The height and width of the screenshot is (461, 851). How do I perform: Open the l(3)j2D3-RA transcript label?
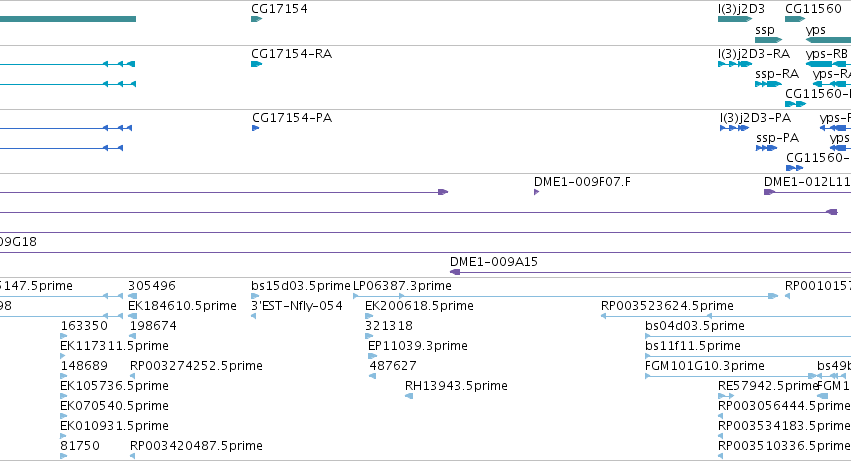pos(754,54)
